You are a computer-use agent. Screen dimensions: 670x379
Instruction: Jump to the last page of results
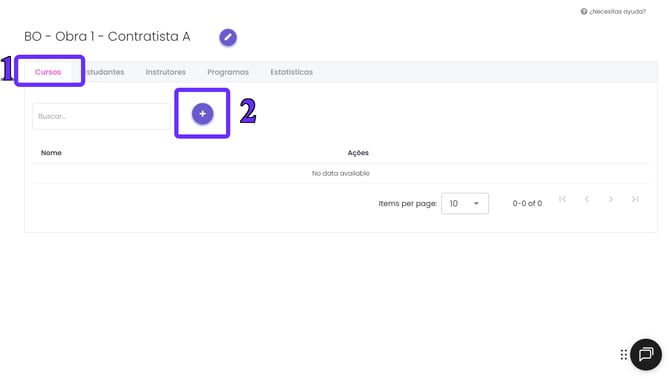click(635, 199)
